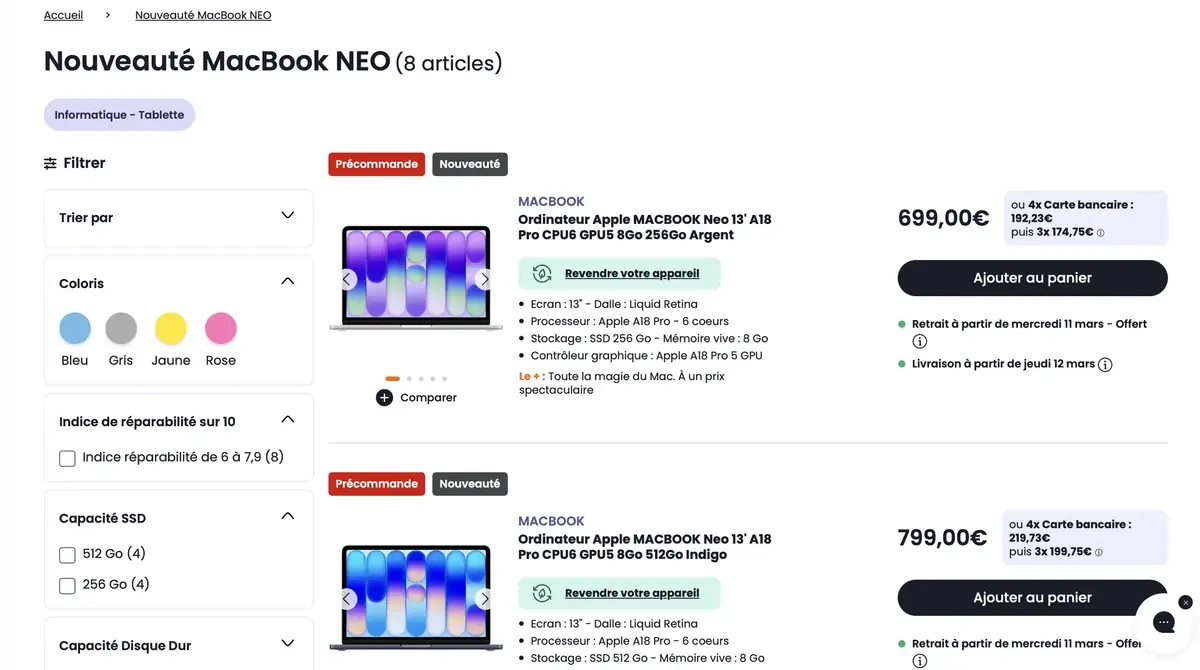This screenshot has width=1200, height=670.
Task: Expand the Trier par dropdown
Action: pyautogui.click(x=287, y=216)
